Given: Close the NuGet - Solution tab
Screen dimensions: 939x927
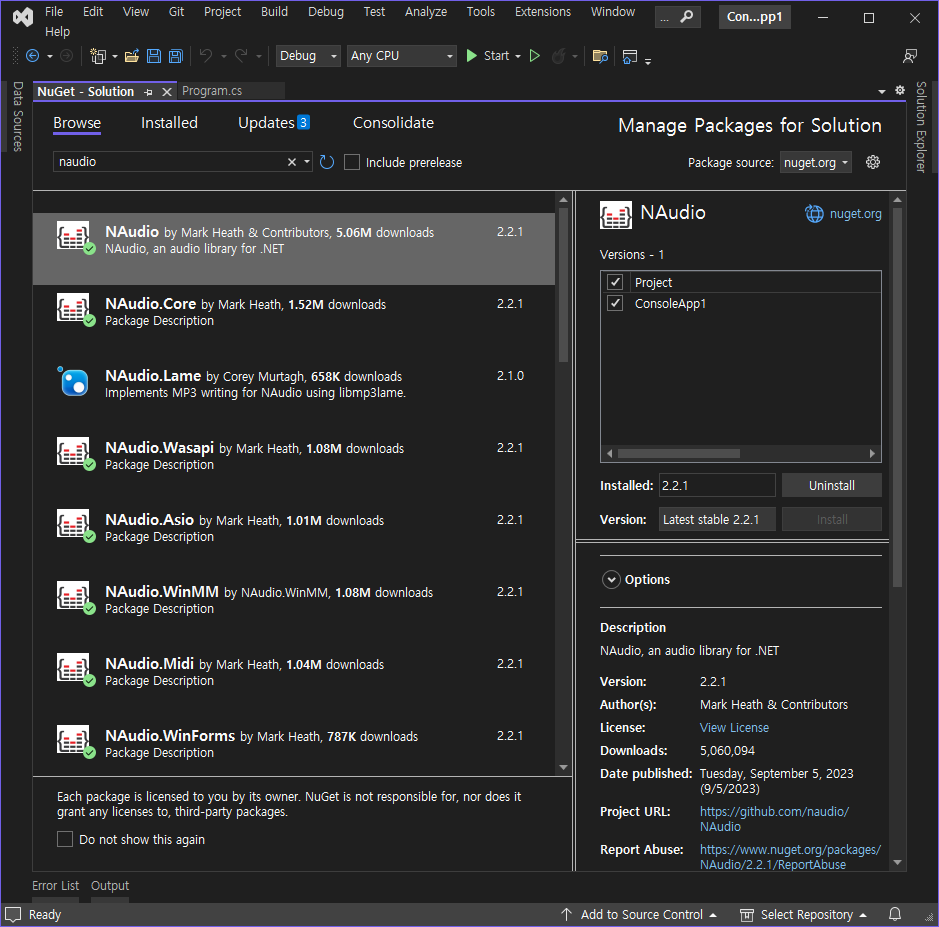Looking at the screenshot, I should 167,92.
